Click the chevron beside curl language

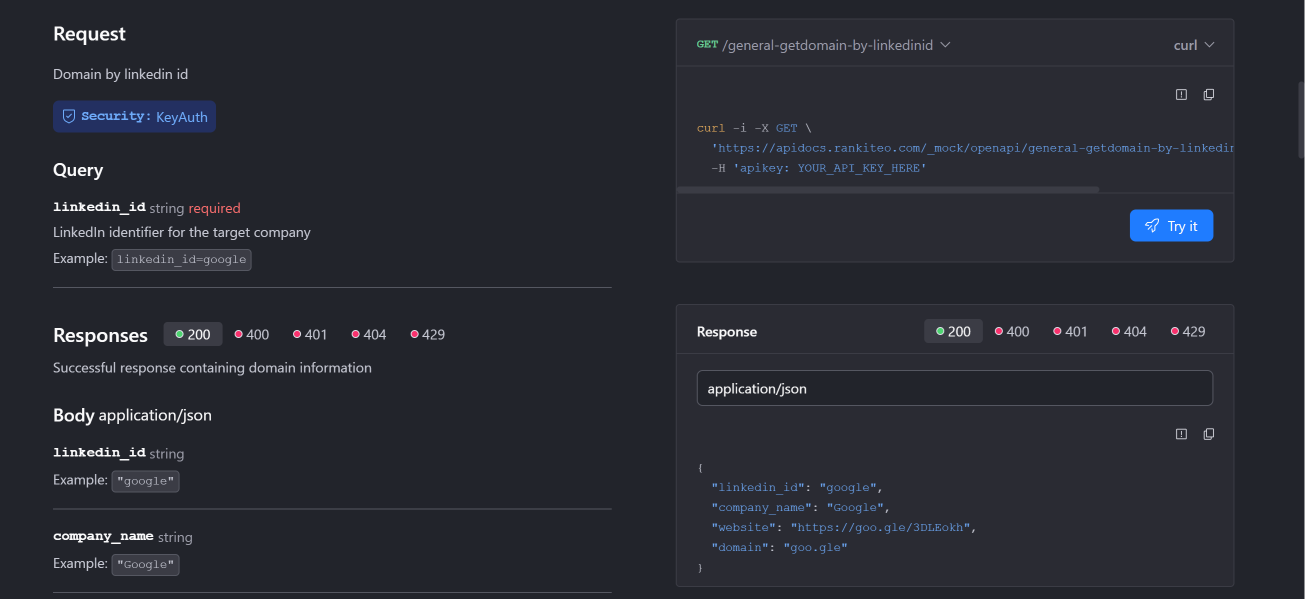(x=1209, y=45)
